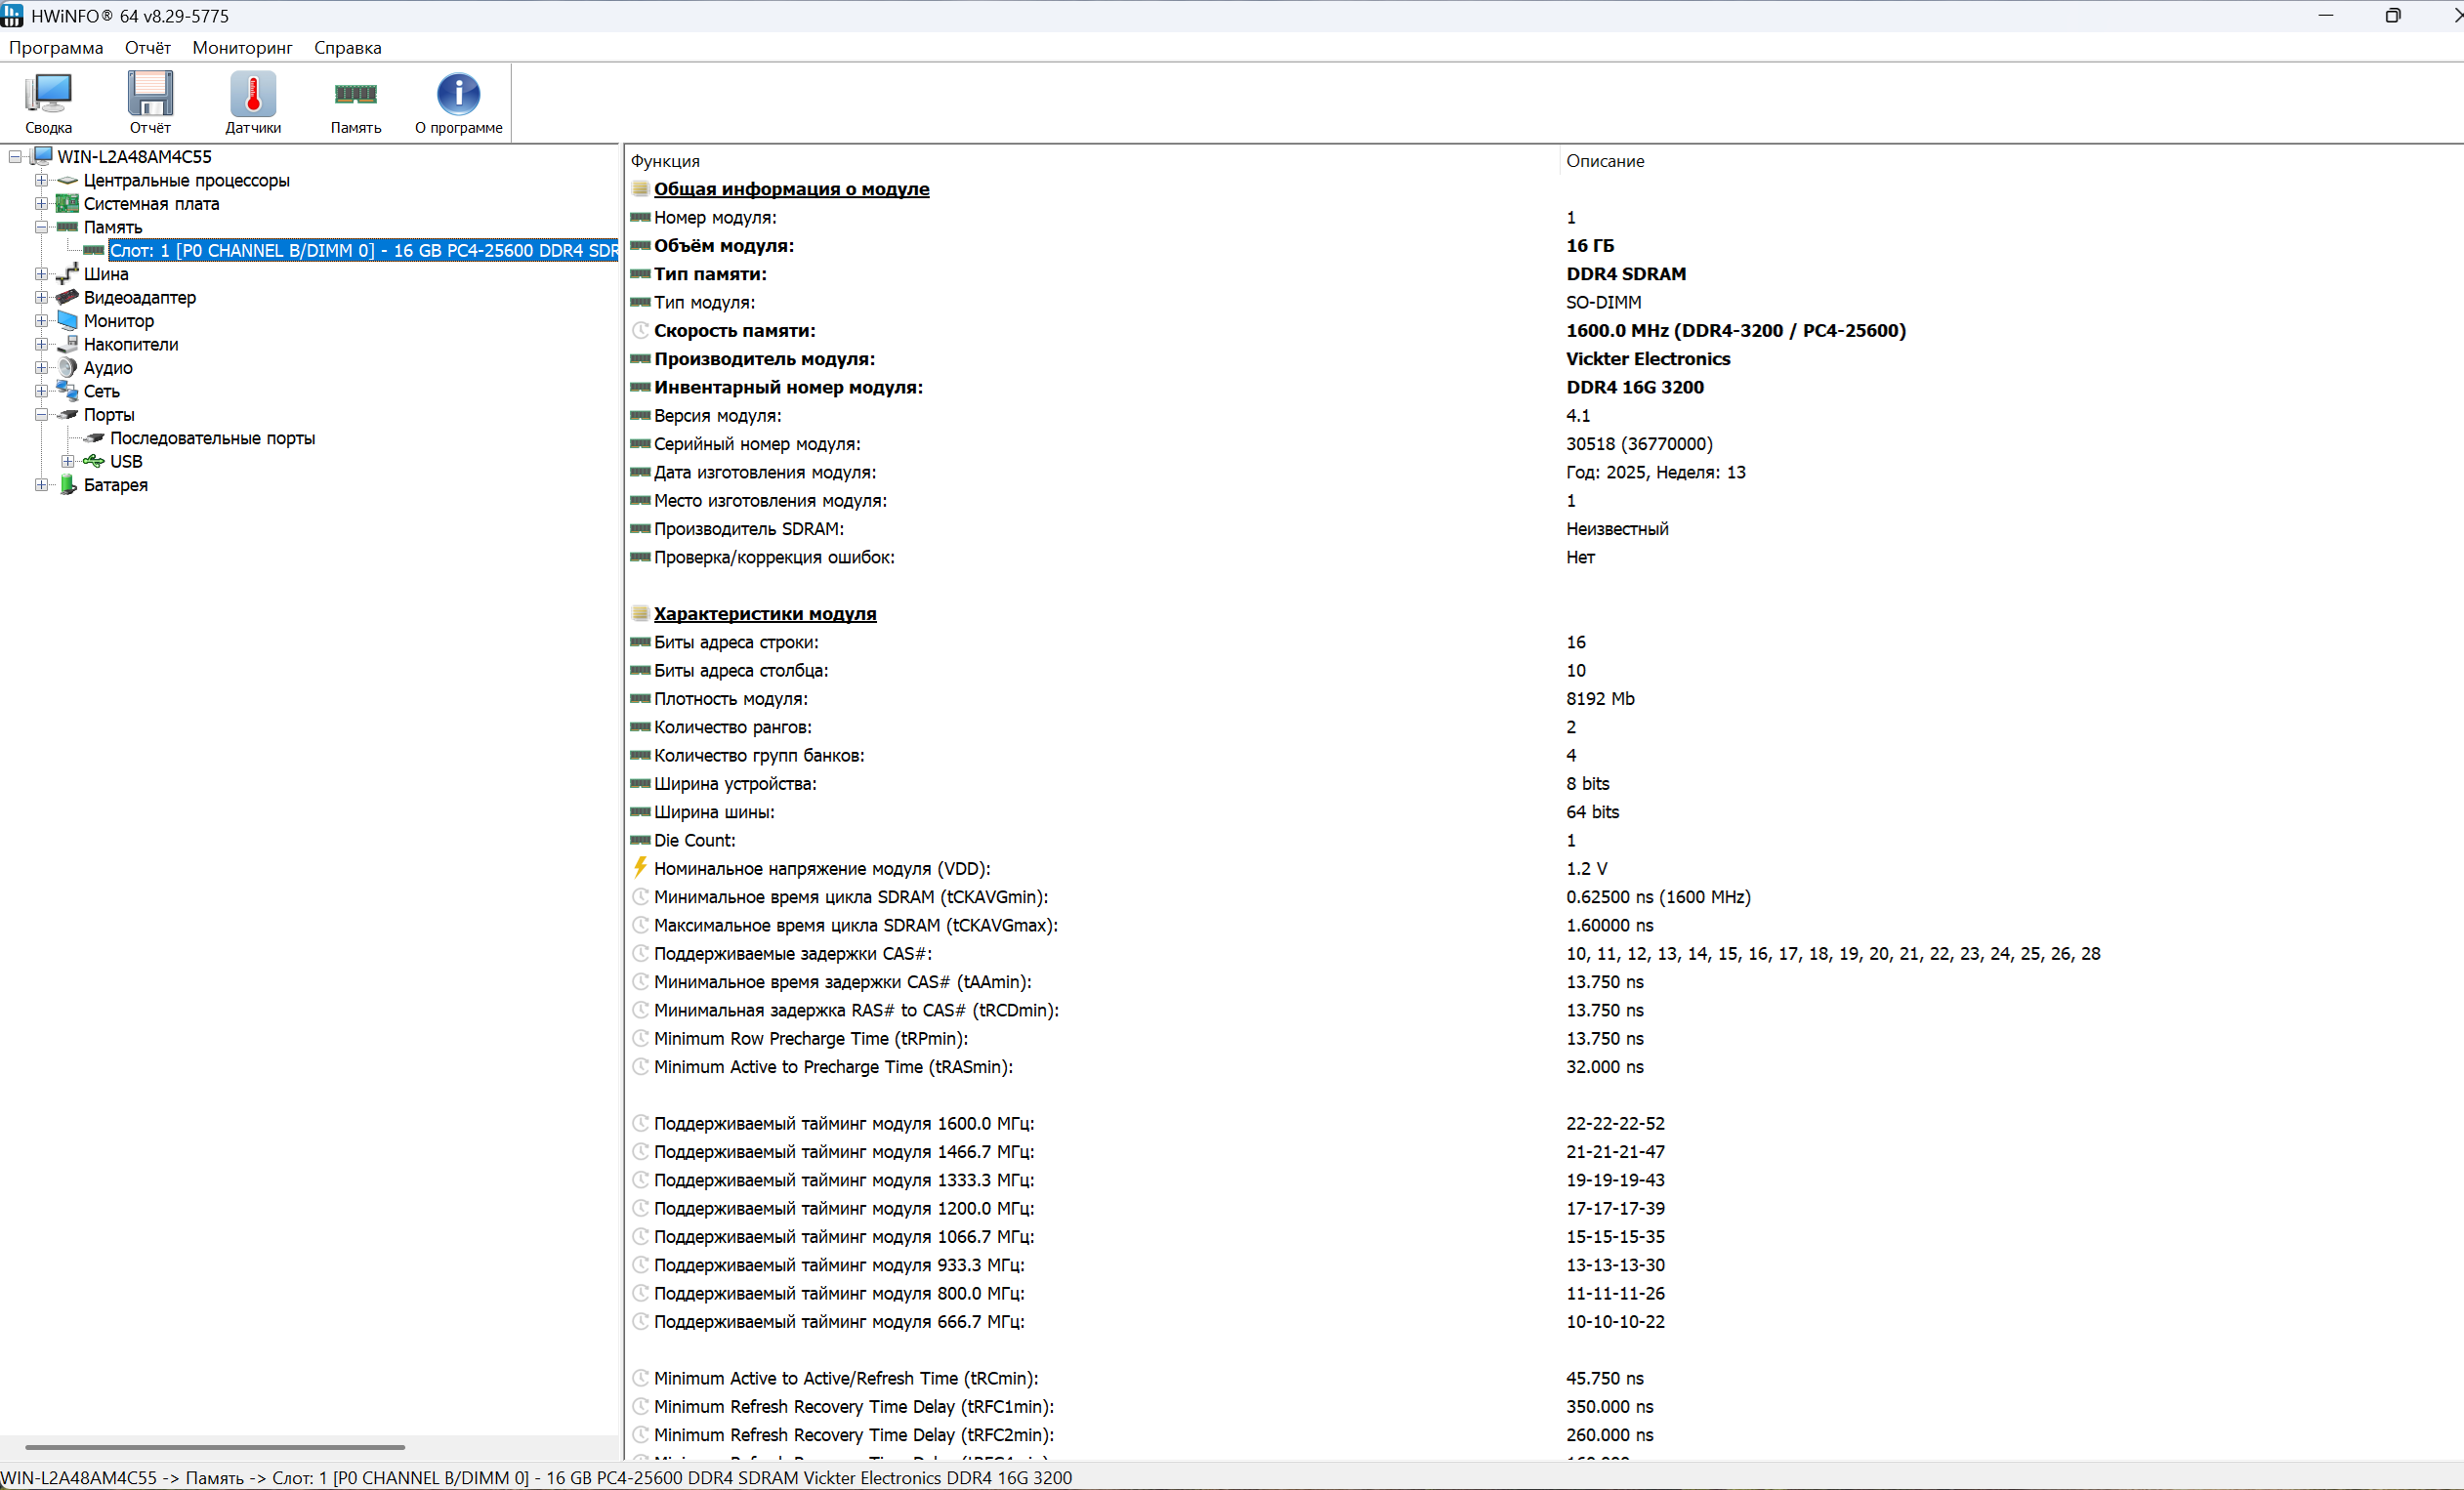Click the tree panel horizontal scrollbar
The width and height of the screenshot is (2464, 1490).
215,1446
